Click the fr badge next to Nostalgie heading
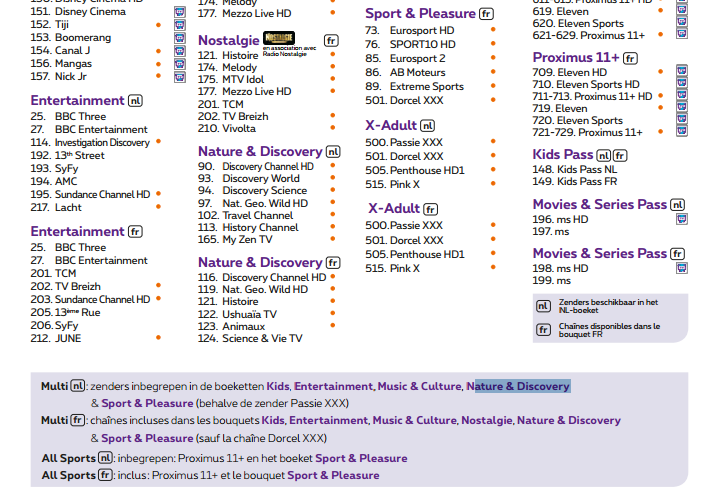Screen dimensions: 714x502 pyautogui.click(x=331, y=40)
